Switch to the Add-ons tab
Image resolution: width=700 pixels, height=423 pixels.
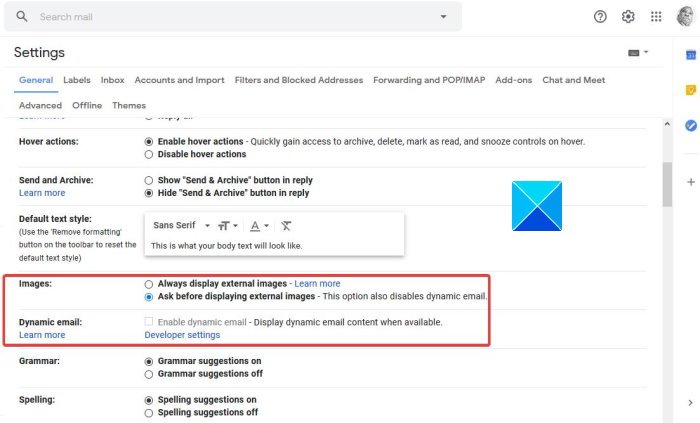pos(513,80)
